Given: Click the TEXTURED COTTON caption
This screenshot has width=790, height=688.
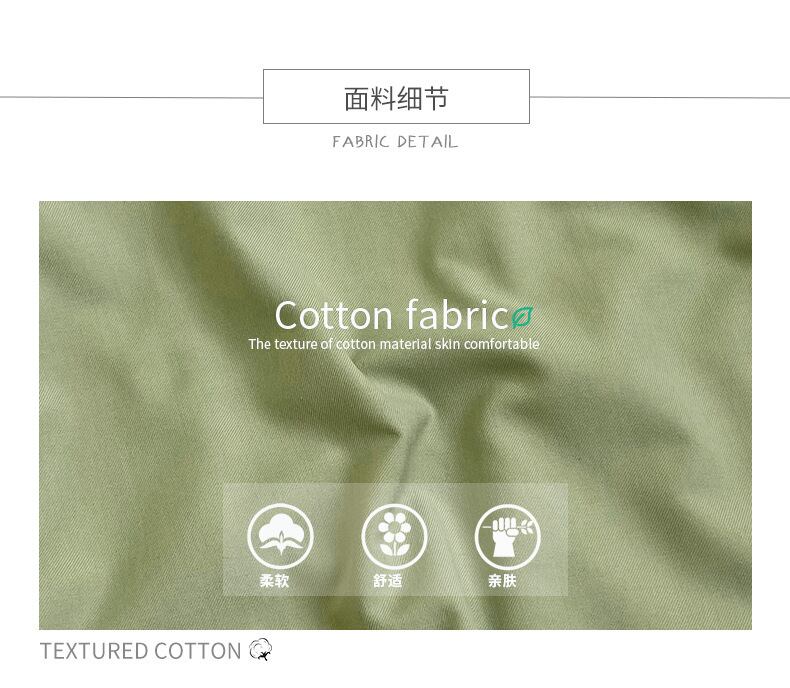Looking at the screenshot, I should pyautogui.click(x=141, y=651).
